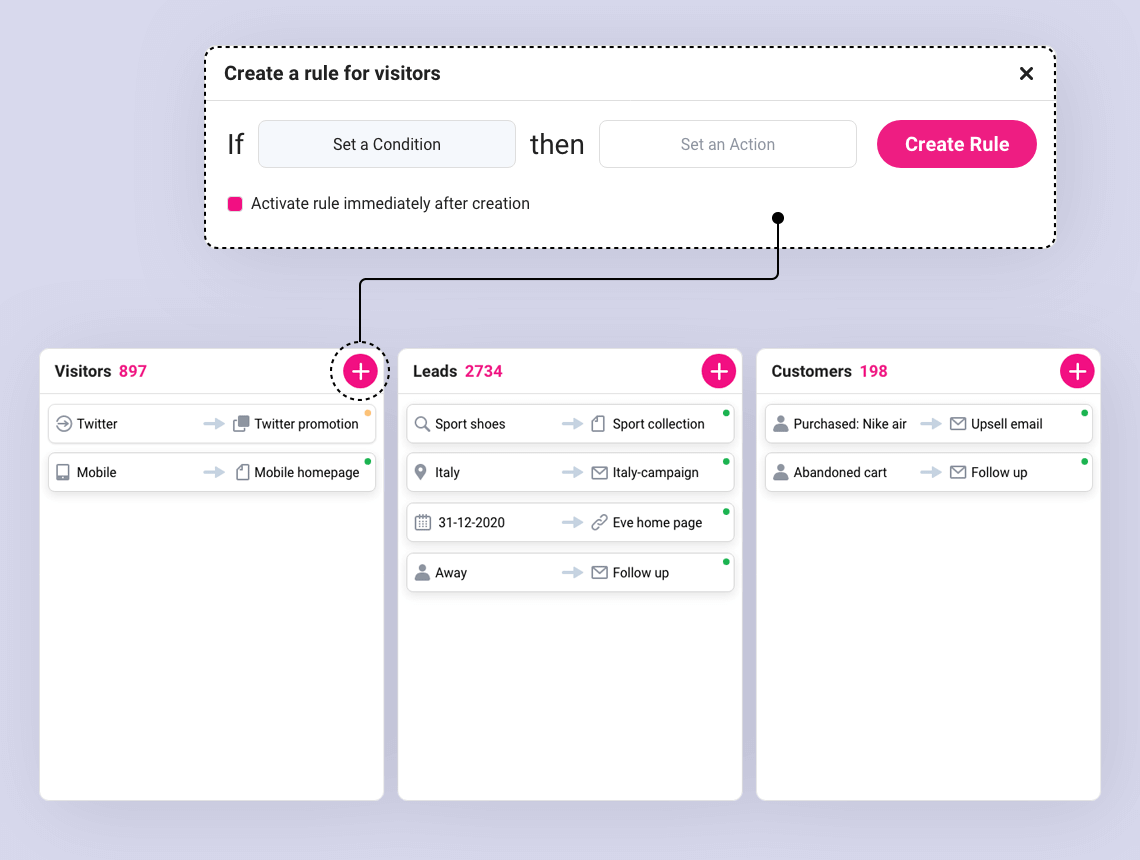Click the Mobile device icon
This screenshot has height=860, width=1140.
tap(63, 473)
